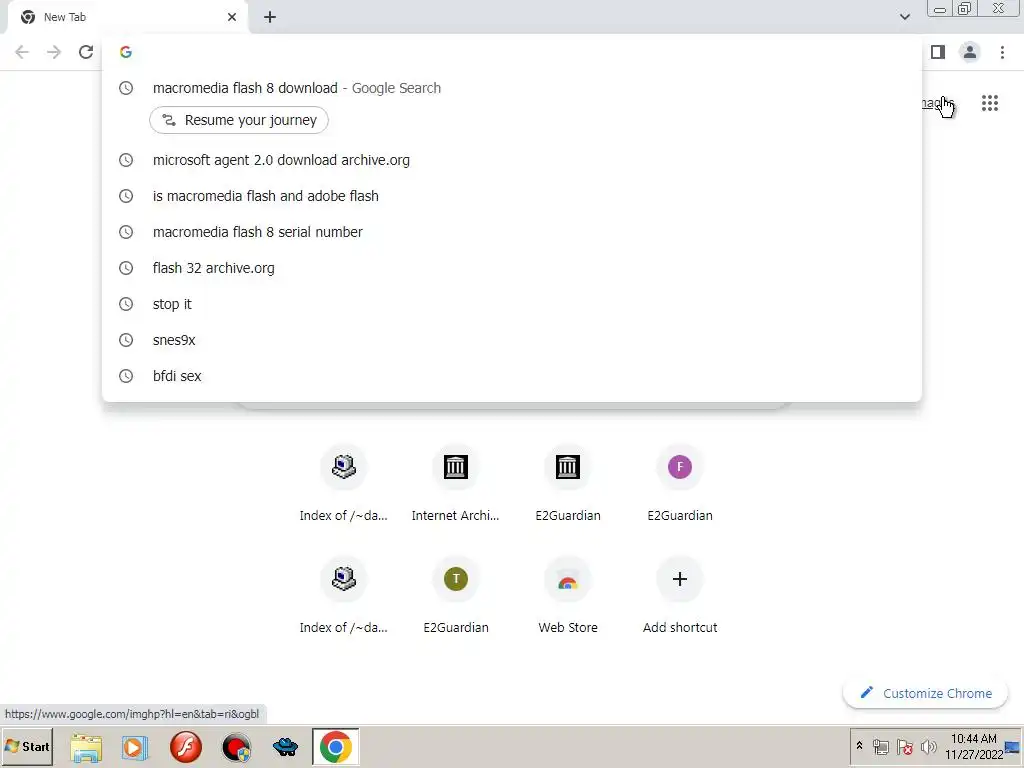Select suggestion is macromedia flash and adobe flash
This screenshot has width=1024, height=768.
tap(512, 196)
